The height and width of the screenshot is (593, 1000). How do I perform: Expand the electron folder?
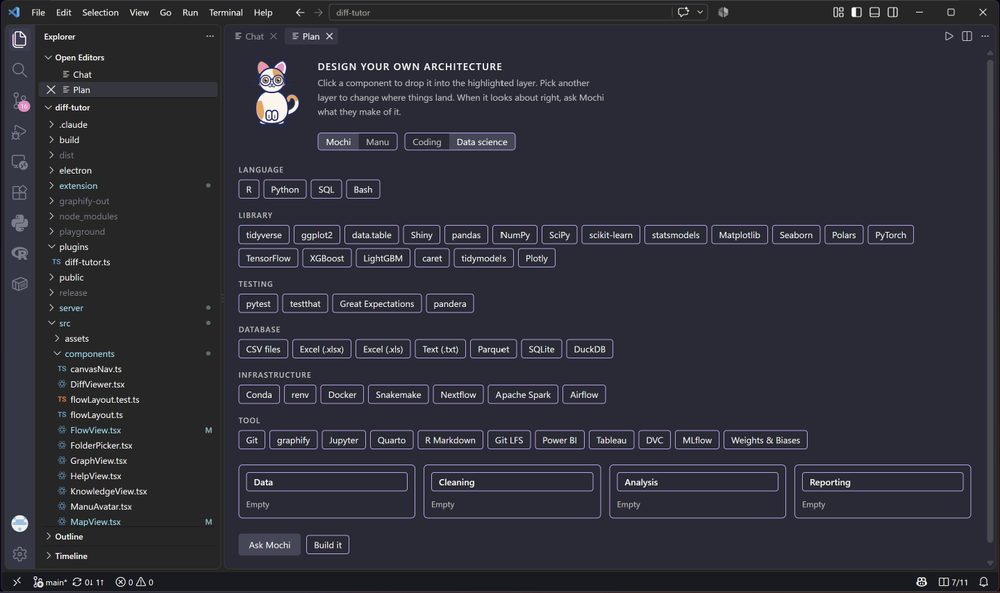point(128,170)
